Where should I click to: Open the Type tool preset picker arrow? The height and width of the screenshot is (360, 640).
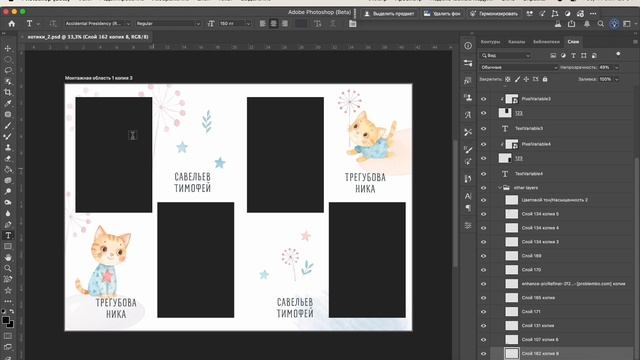pos(38,24)
